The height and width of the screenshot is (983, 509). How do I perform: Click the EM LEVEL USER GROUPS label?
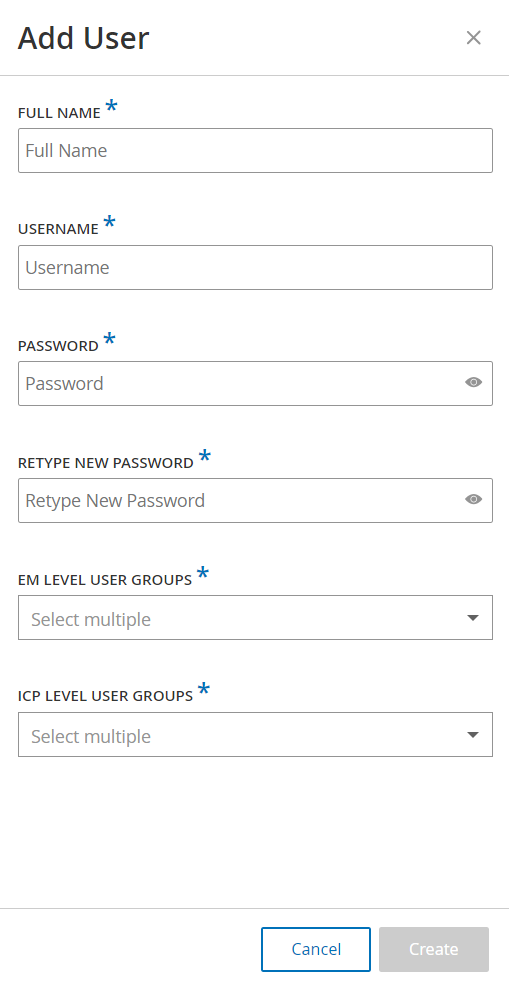click(x=105, y=580)
